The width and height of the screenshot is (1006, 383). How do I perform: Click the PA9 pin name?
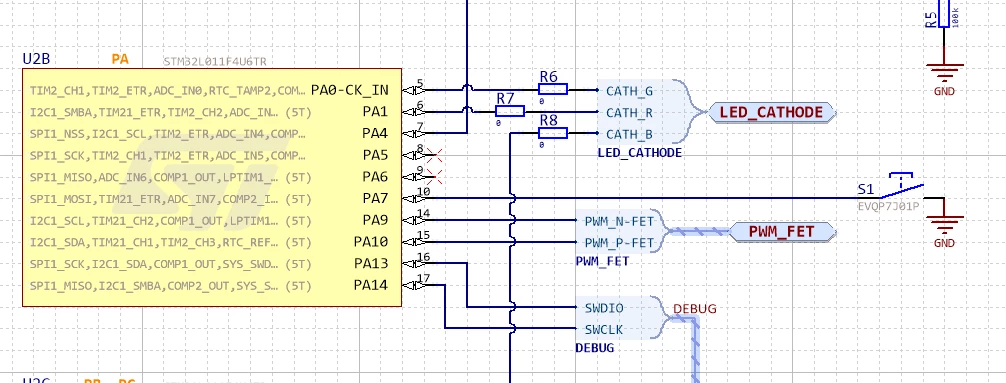375,221
